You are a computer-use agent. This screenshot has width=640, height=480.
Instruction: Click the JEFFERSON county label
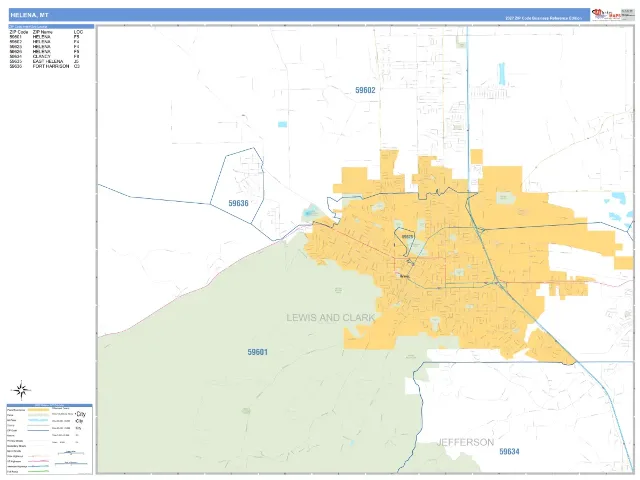(465, 442)
